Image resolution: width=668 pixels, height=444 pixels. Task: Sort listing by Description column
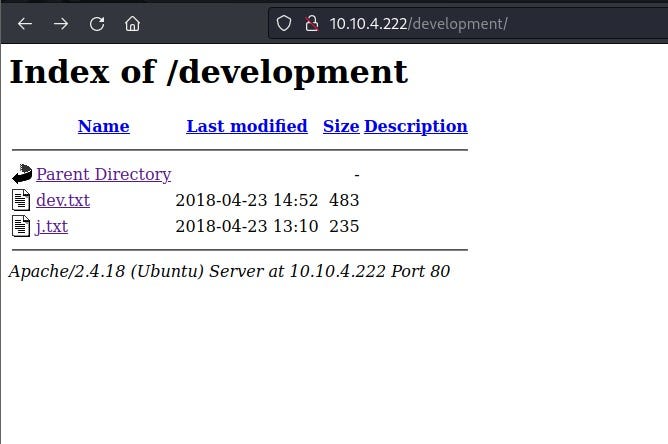click(x=415, y=126)
